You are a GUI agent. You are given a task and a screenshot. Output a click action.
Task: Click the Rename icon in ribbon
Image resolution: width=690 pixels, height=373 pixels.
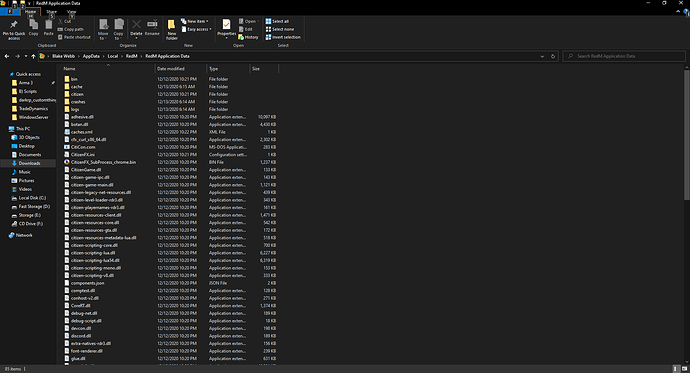point(152,25)
